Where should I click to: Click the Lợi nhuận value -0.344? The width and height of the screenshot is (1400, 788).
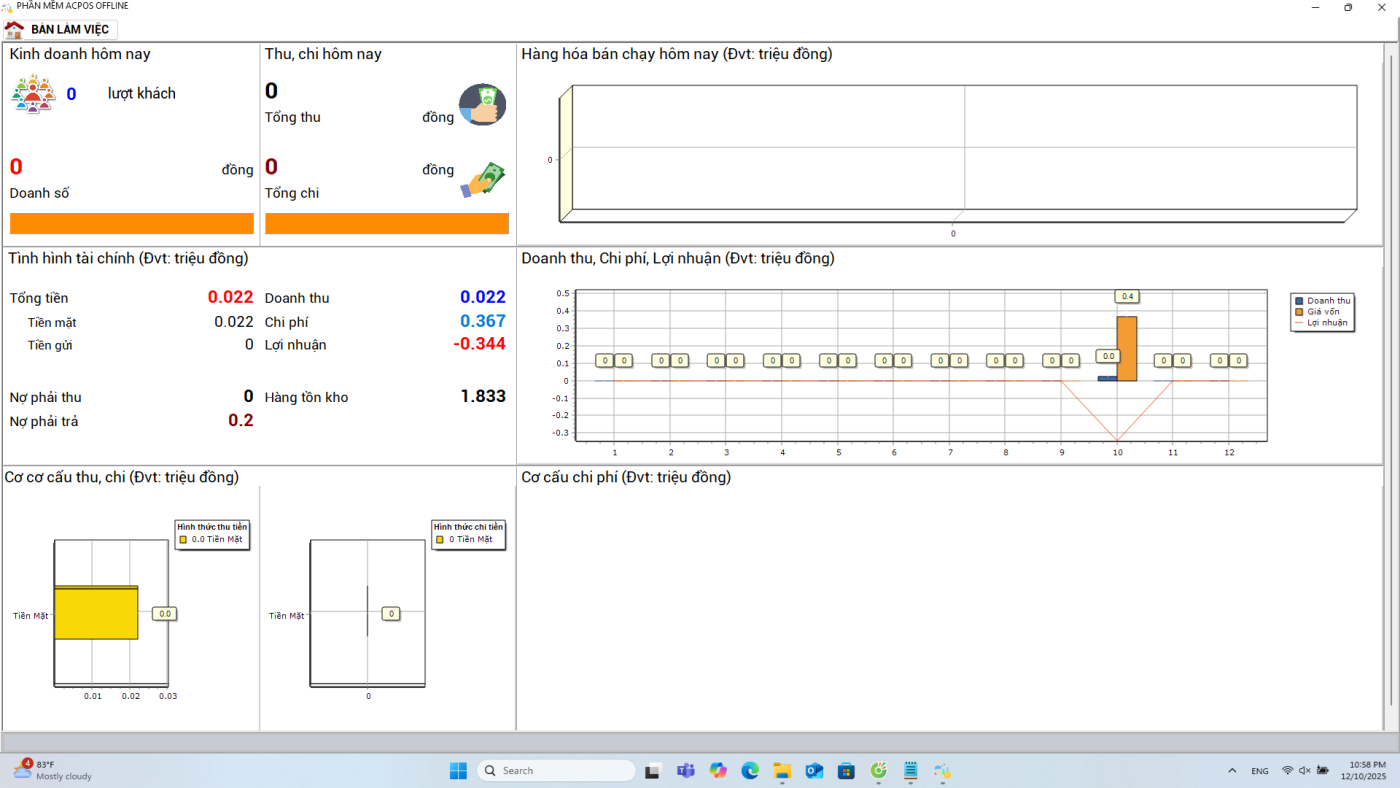479,345
